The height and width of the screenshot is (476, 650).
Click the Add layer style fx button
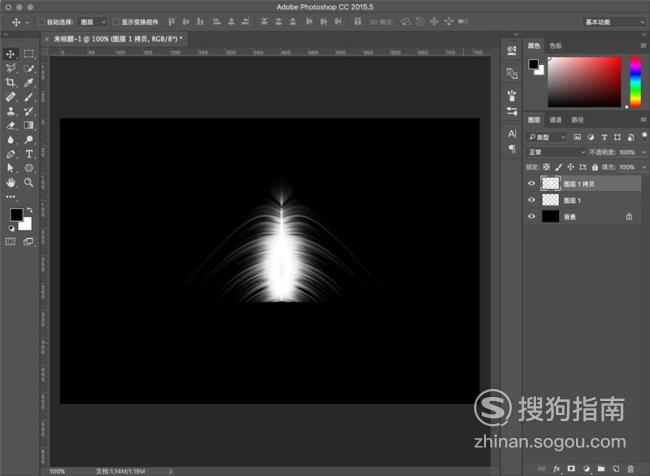(556, 469)
